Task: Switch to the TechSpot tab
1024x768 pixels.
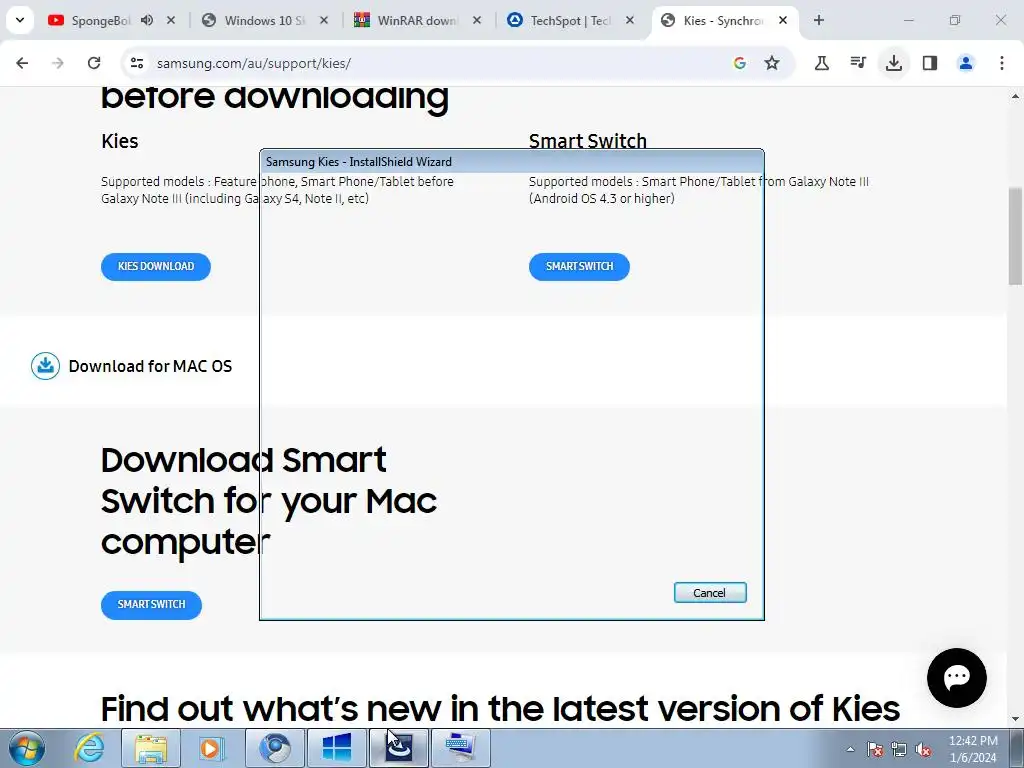Action: click(569, 20)
